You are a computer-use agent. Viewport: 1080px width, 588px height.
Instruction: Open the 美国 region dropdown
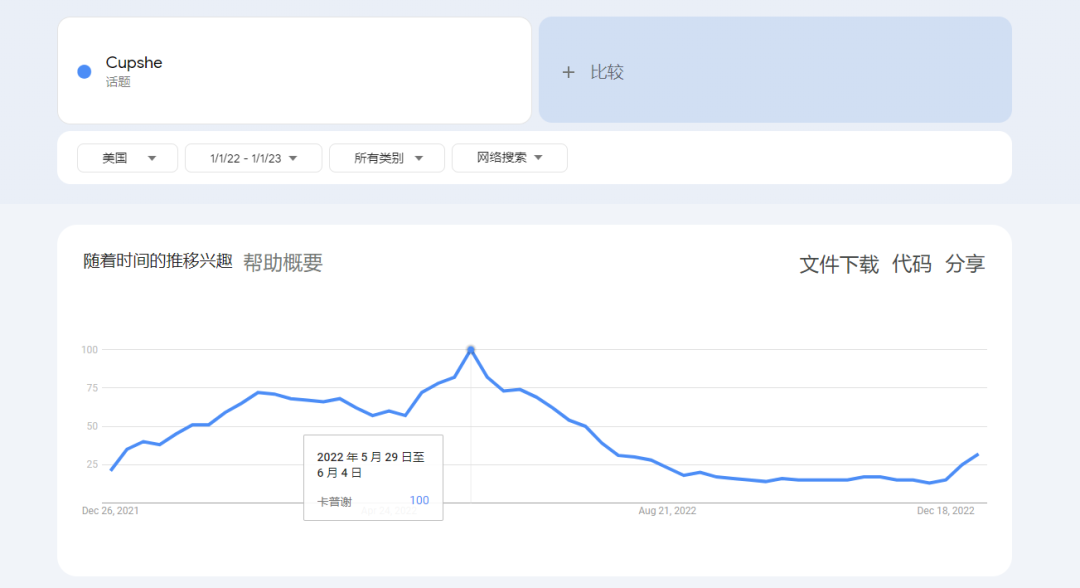127,158
